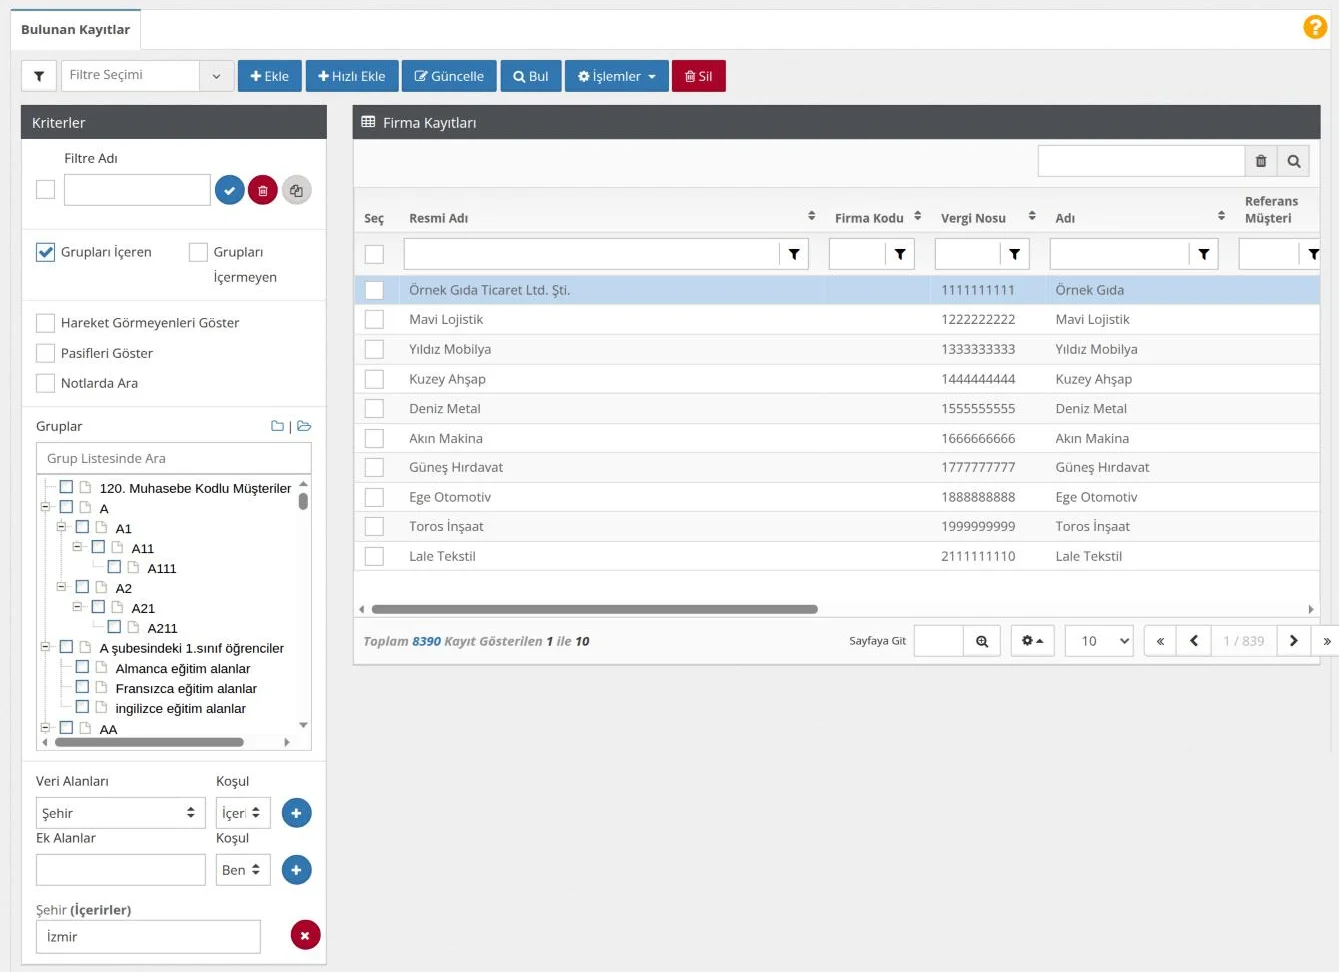Expand all groups with the open folder icon
This screenshot has width=1339, height=972.
coord(304,426)
